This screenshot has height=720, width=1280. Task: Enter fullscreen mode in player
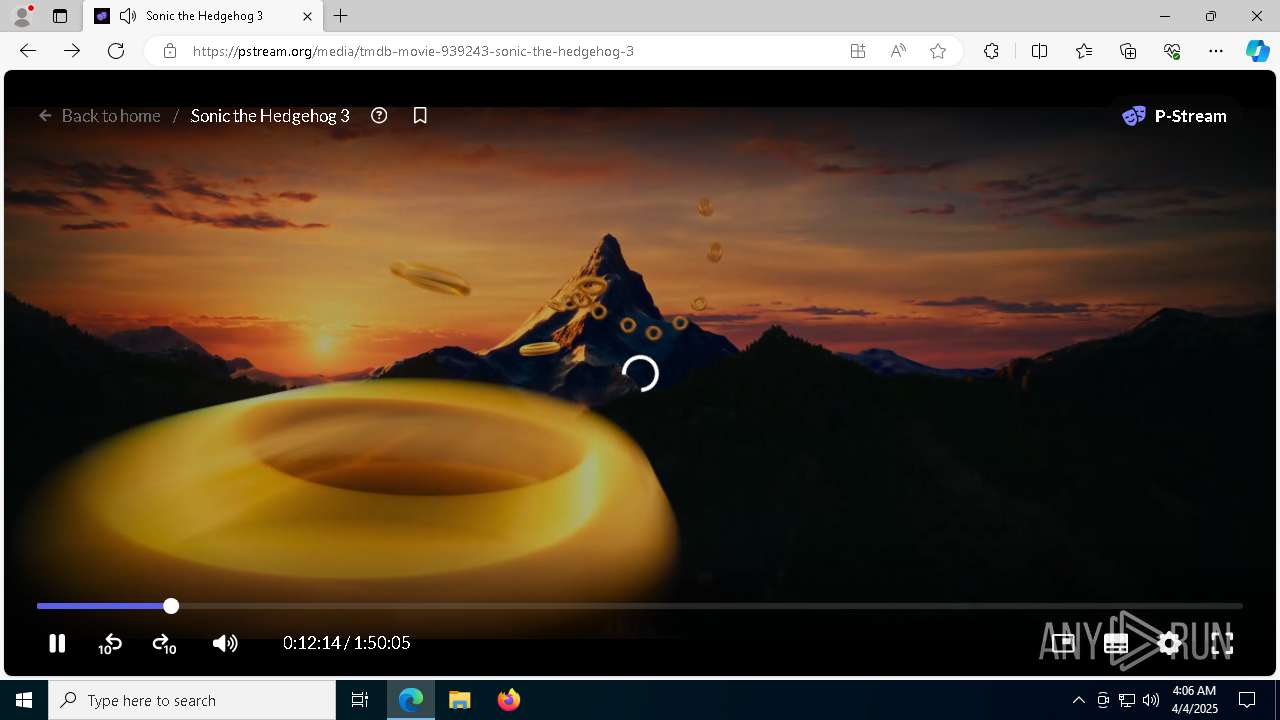pos(1222,643)
